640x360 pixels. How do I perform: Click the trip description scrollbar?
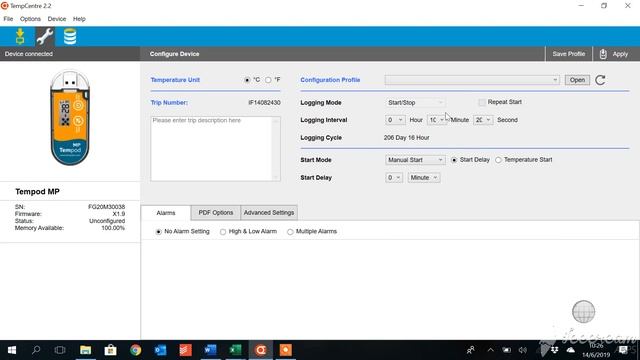(276, 149)
